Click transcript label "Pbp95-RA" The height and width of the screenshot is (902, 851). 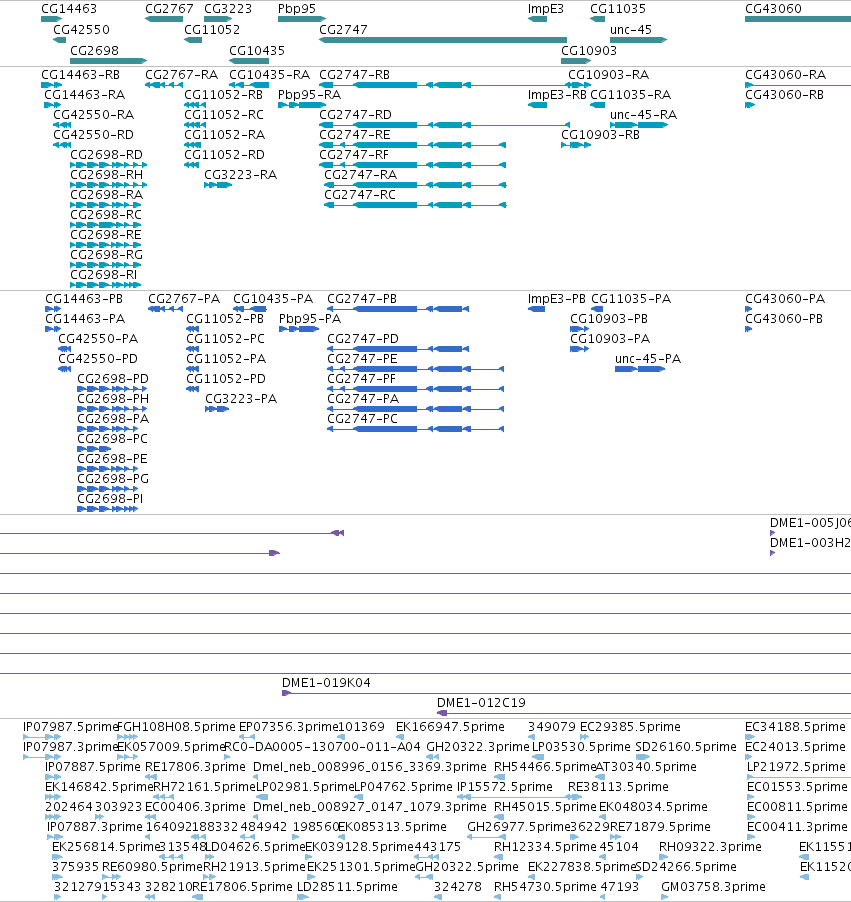[310, 94]
